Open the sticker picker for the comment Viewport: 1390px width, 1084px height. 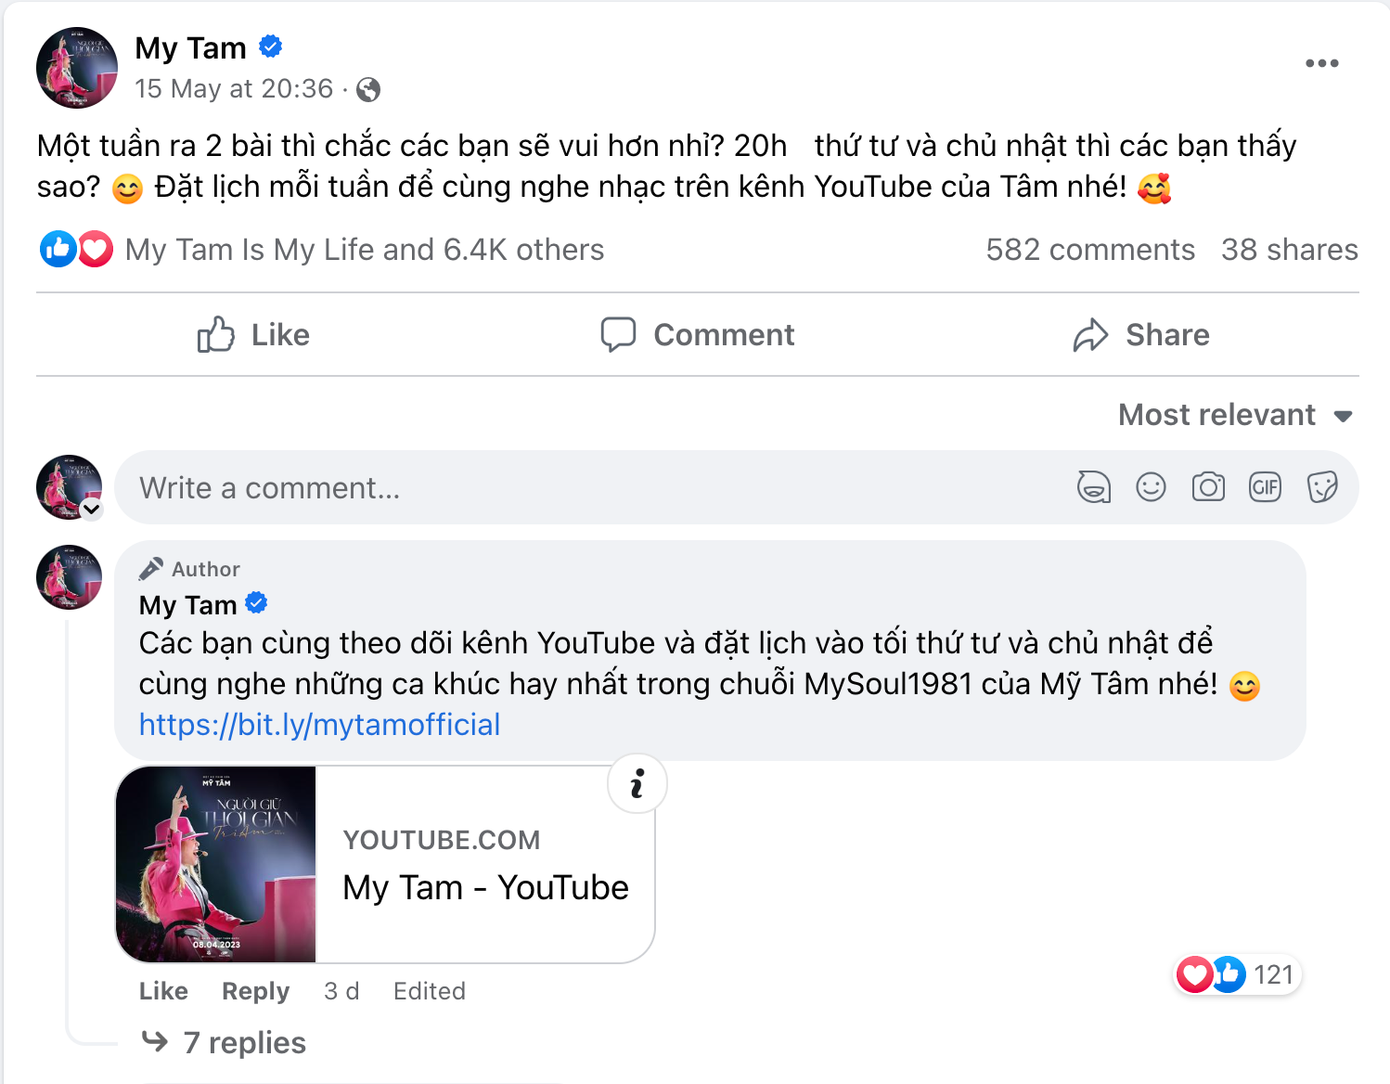pos(1322,487)
